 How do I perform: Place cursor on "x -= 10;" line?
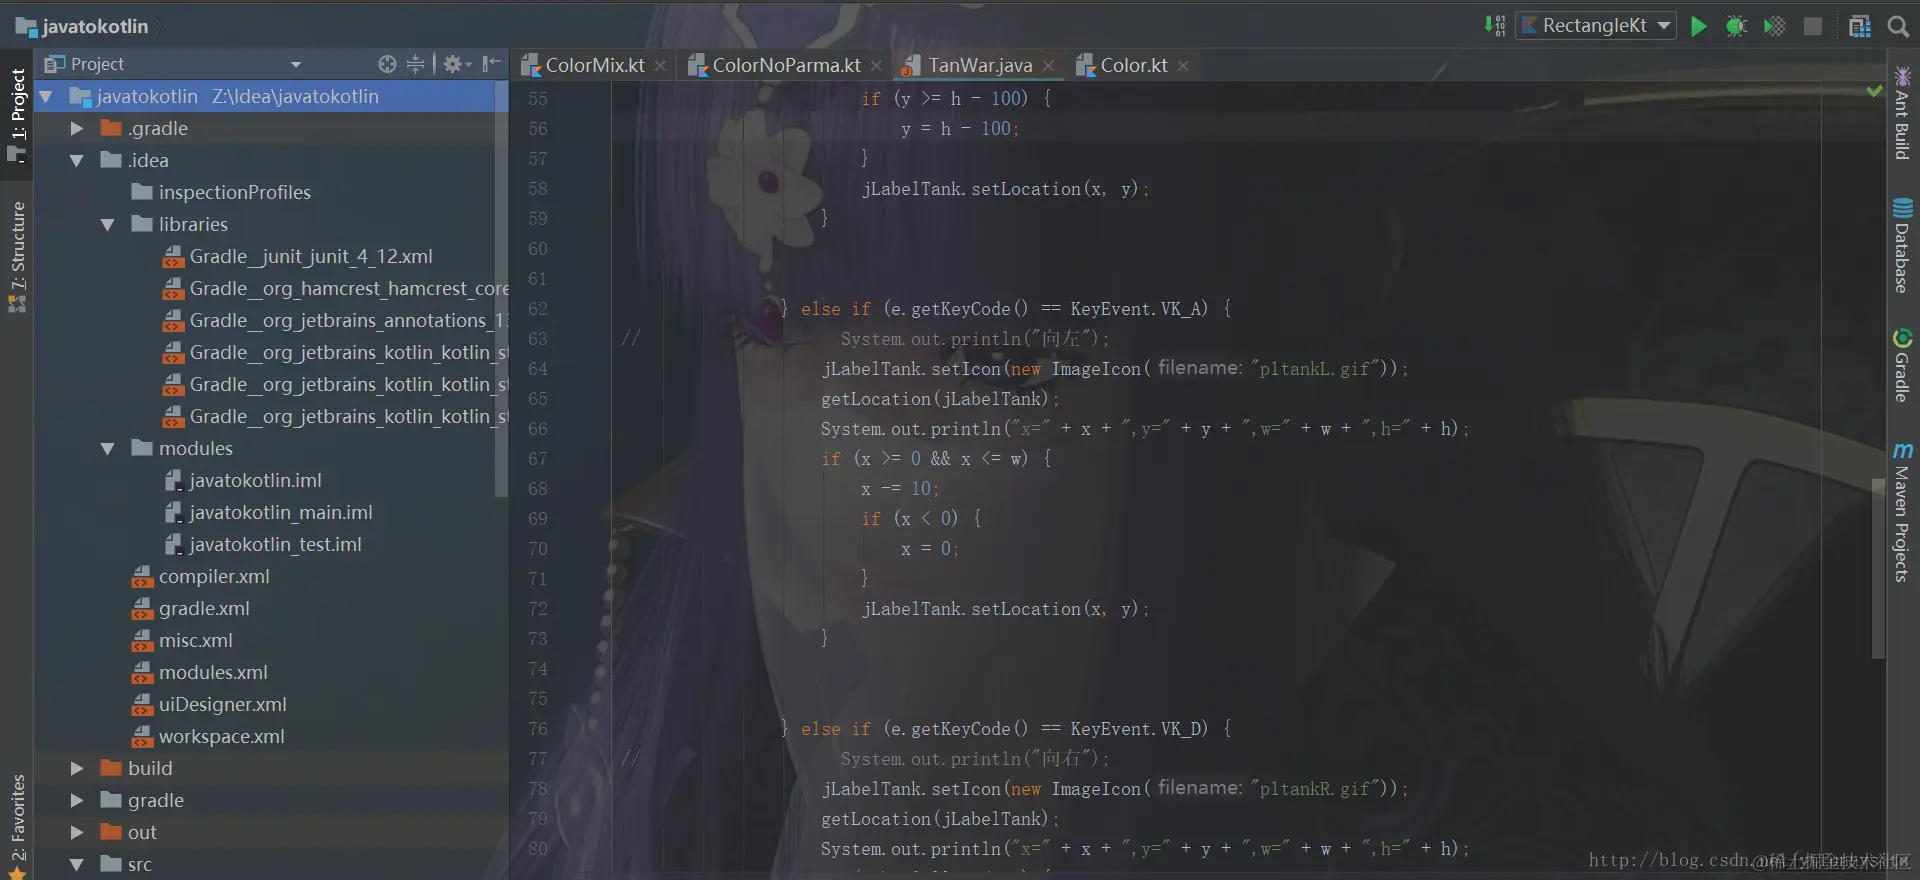coord(899,489)
